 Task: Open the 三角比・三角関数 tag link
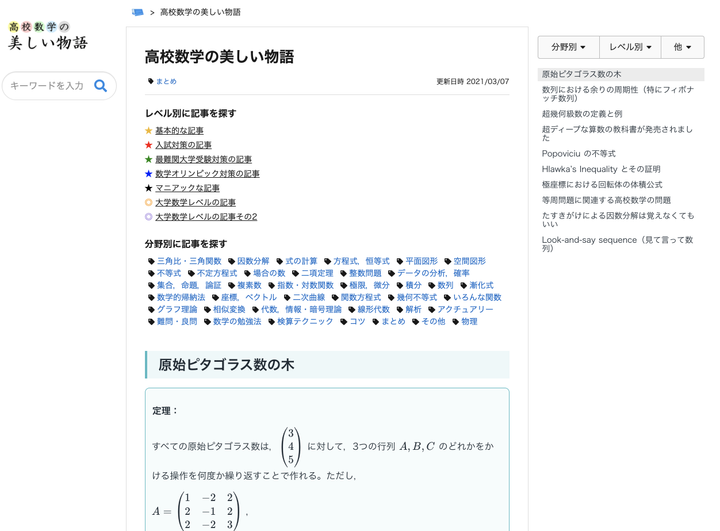[x=189, y=261]
